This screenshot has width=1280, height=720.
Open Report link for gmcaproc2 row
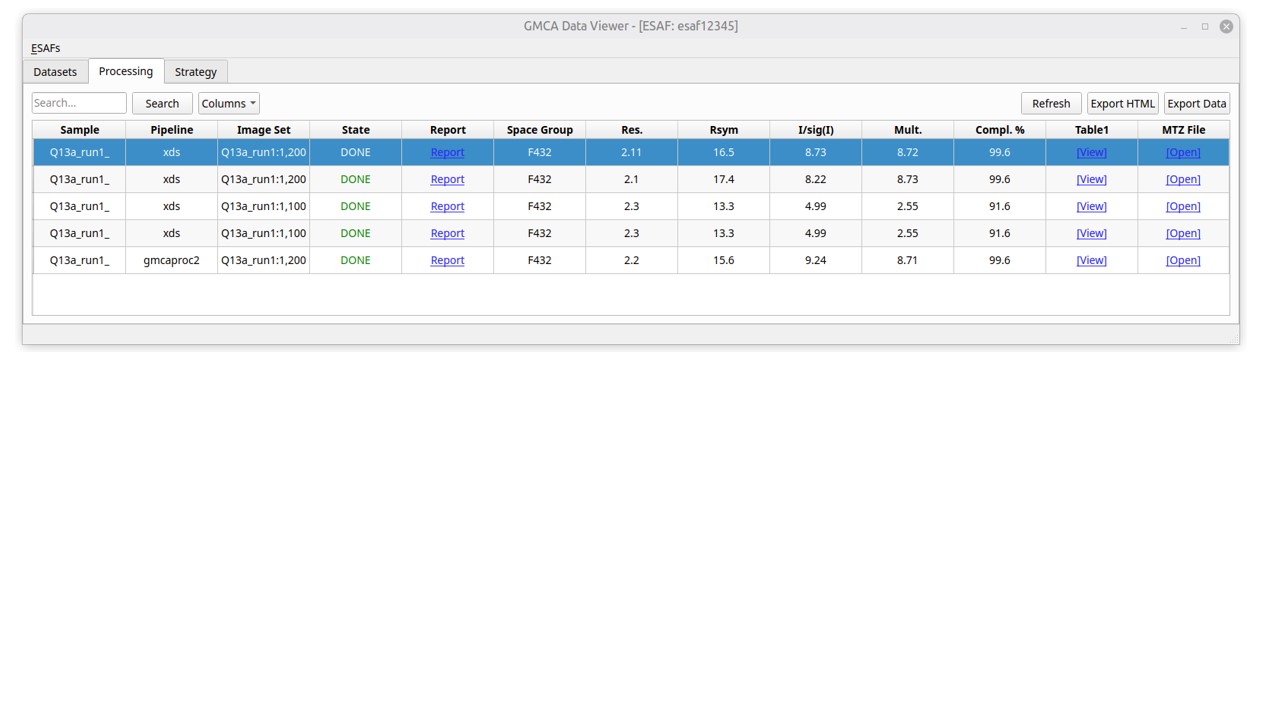point(447,260)
